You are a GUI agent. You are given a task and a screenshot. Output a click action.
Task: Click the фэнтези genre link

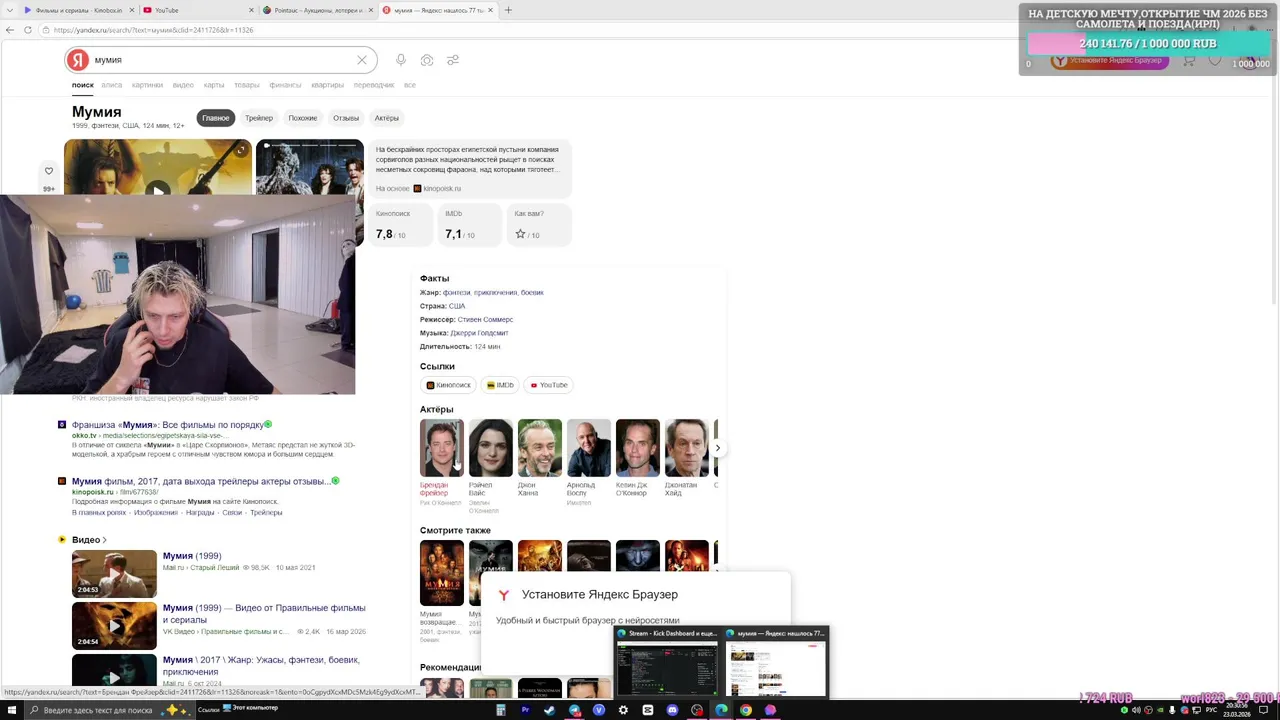pyautogui.click(x=456, y=293)
